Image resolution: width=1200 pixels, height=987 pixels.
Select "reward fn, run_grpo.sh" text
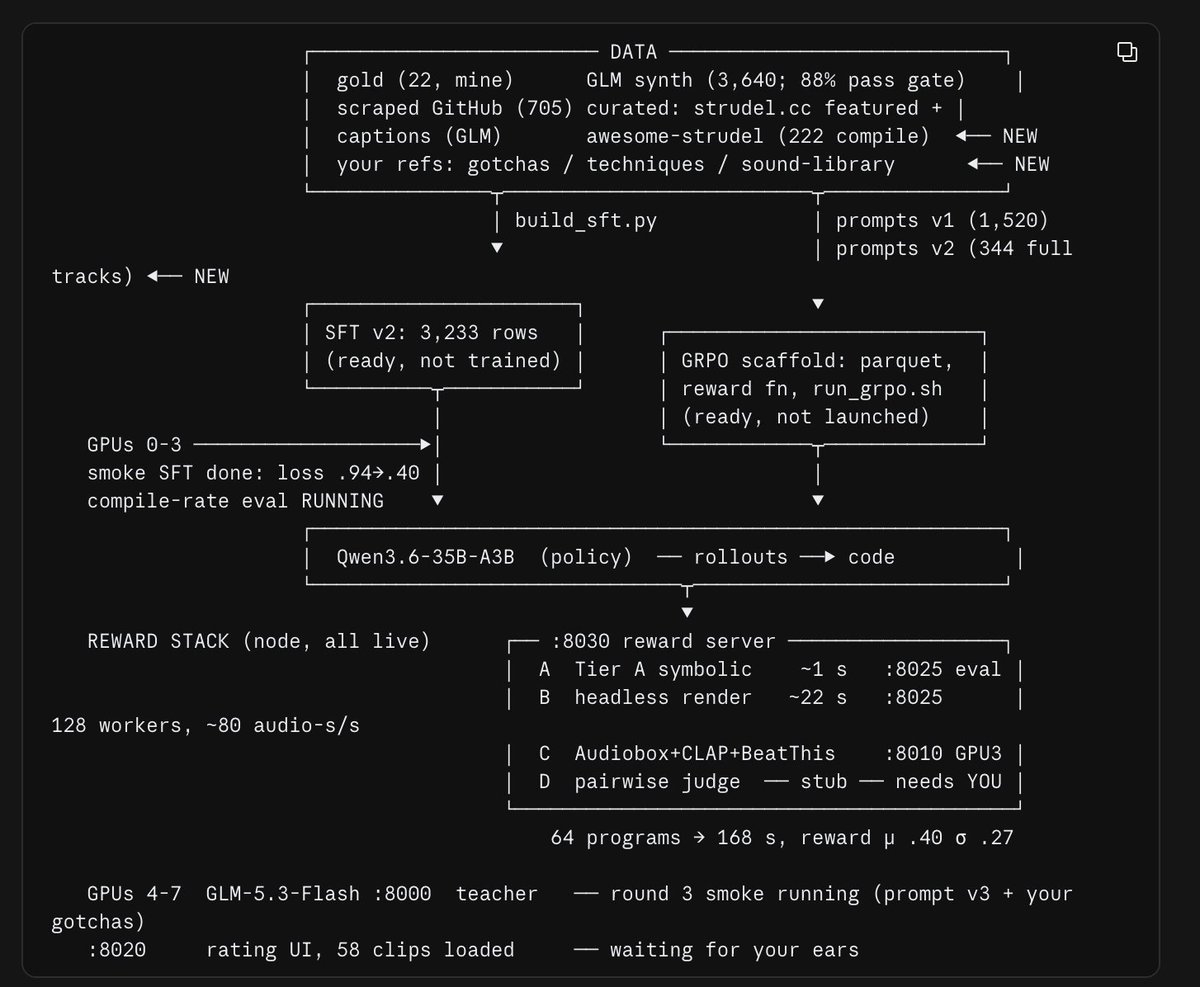(x=811, y=389)
